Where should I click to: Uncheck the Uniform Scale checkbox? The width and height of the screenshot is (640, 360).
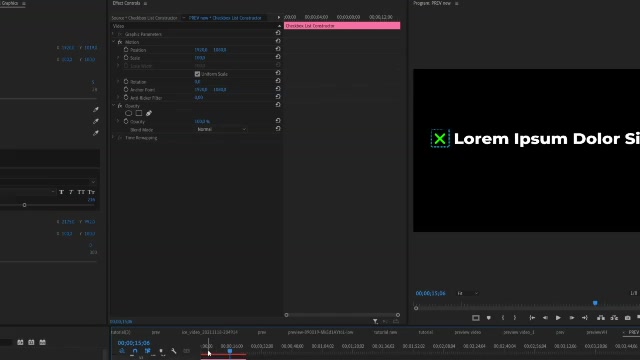pyautogui.click(x=197, y=74)
